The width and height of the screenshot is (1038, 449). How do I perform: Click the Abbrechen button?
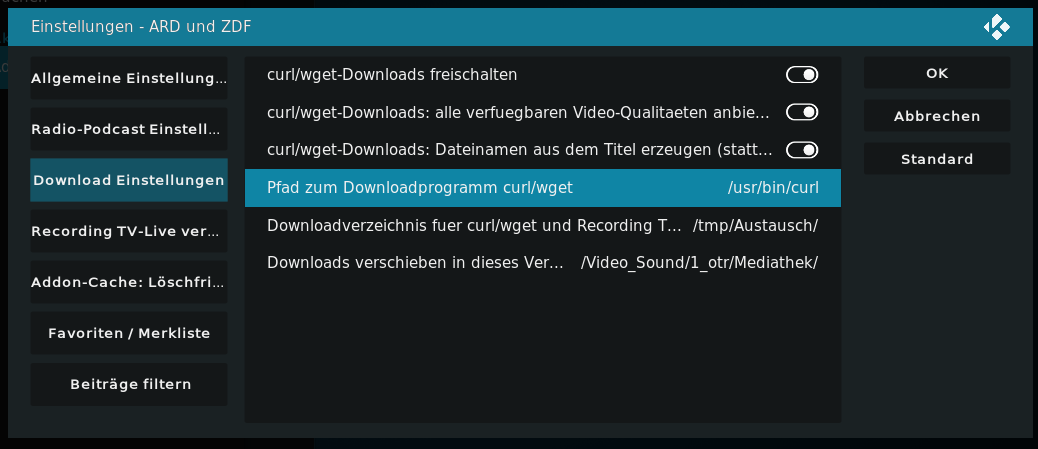point(937,116)
